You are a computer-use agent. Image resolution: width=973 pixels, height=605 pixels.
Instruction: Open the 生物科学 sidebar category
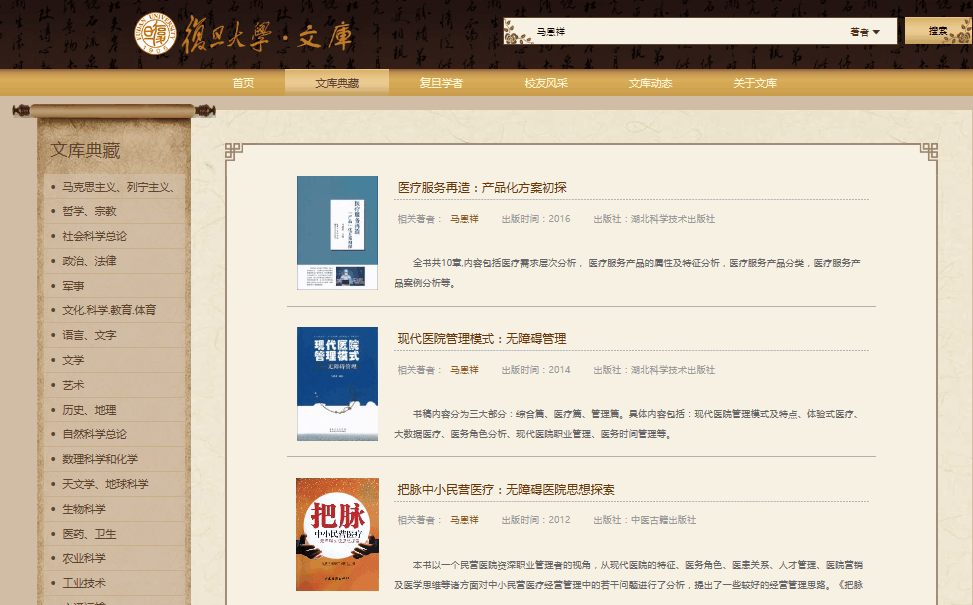[x=84, y=509]
